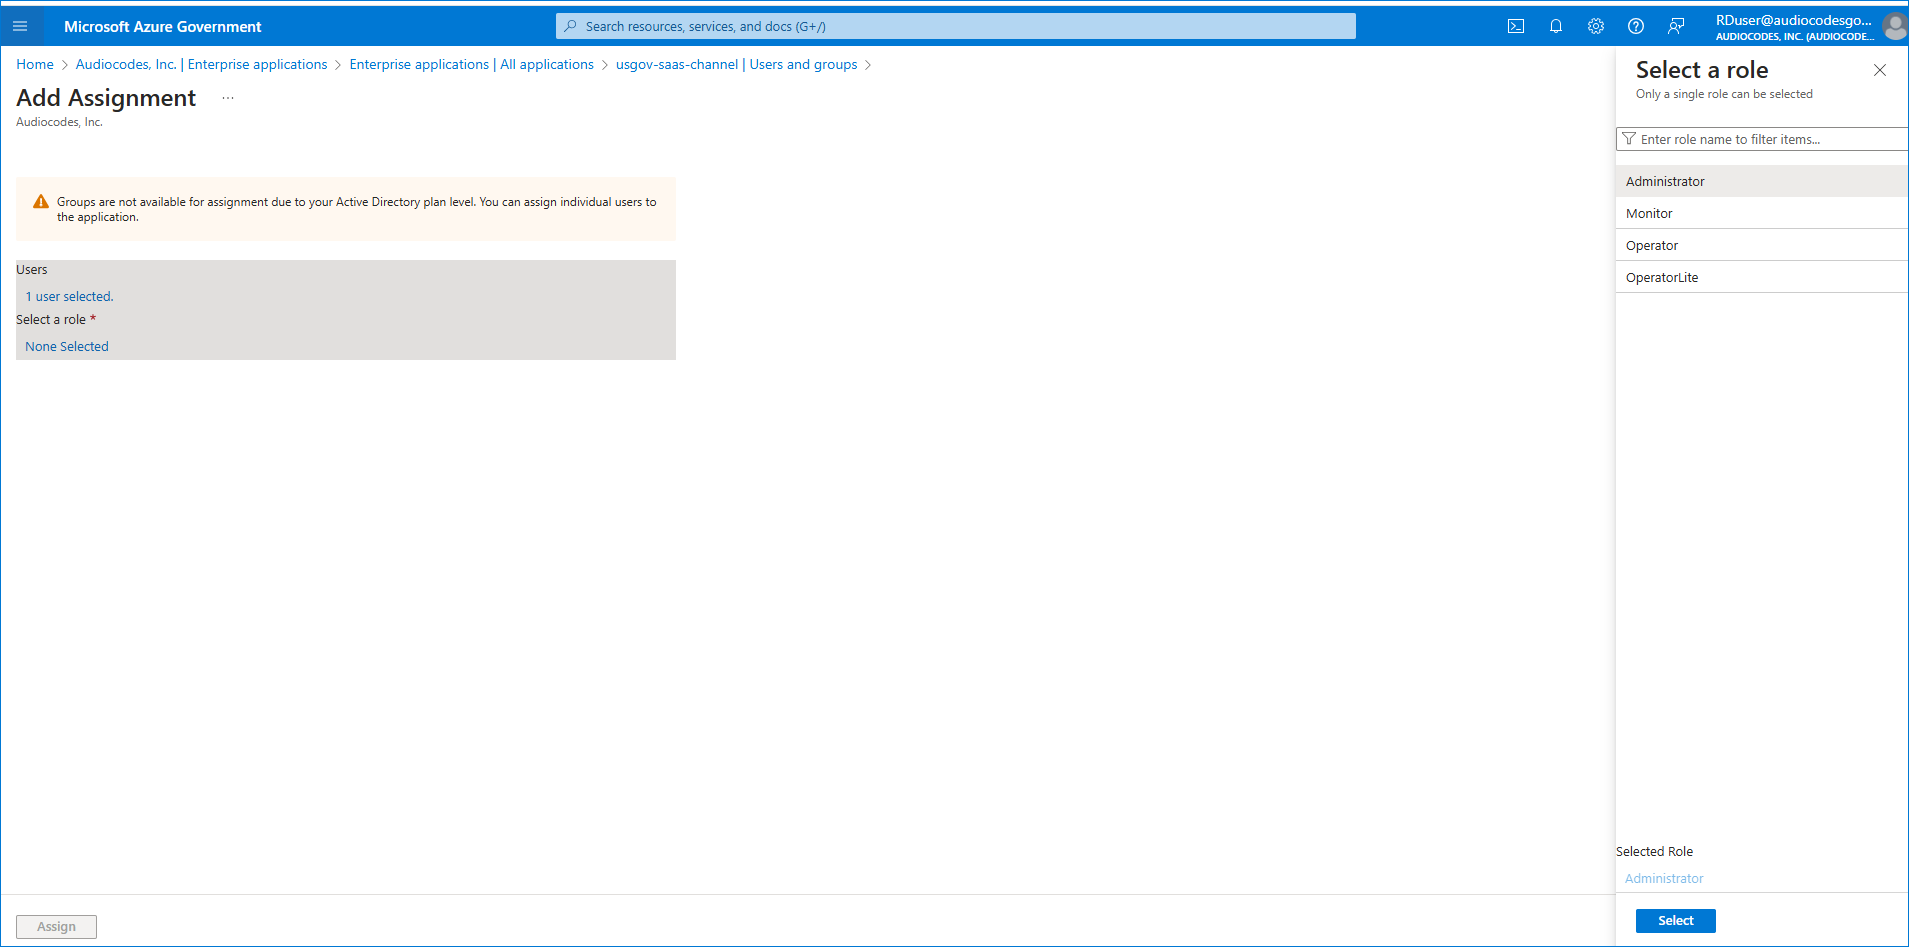Confirm role with the Select button
This screenshot has width=1909, height=947.
click(x=1675, y=920)
